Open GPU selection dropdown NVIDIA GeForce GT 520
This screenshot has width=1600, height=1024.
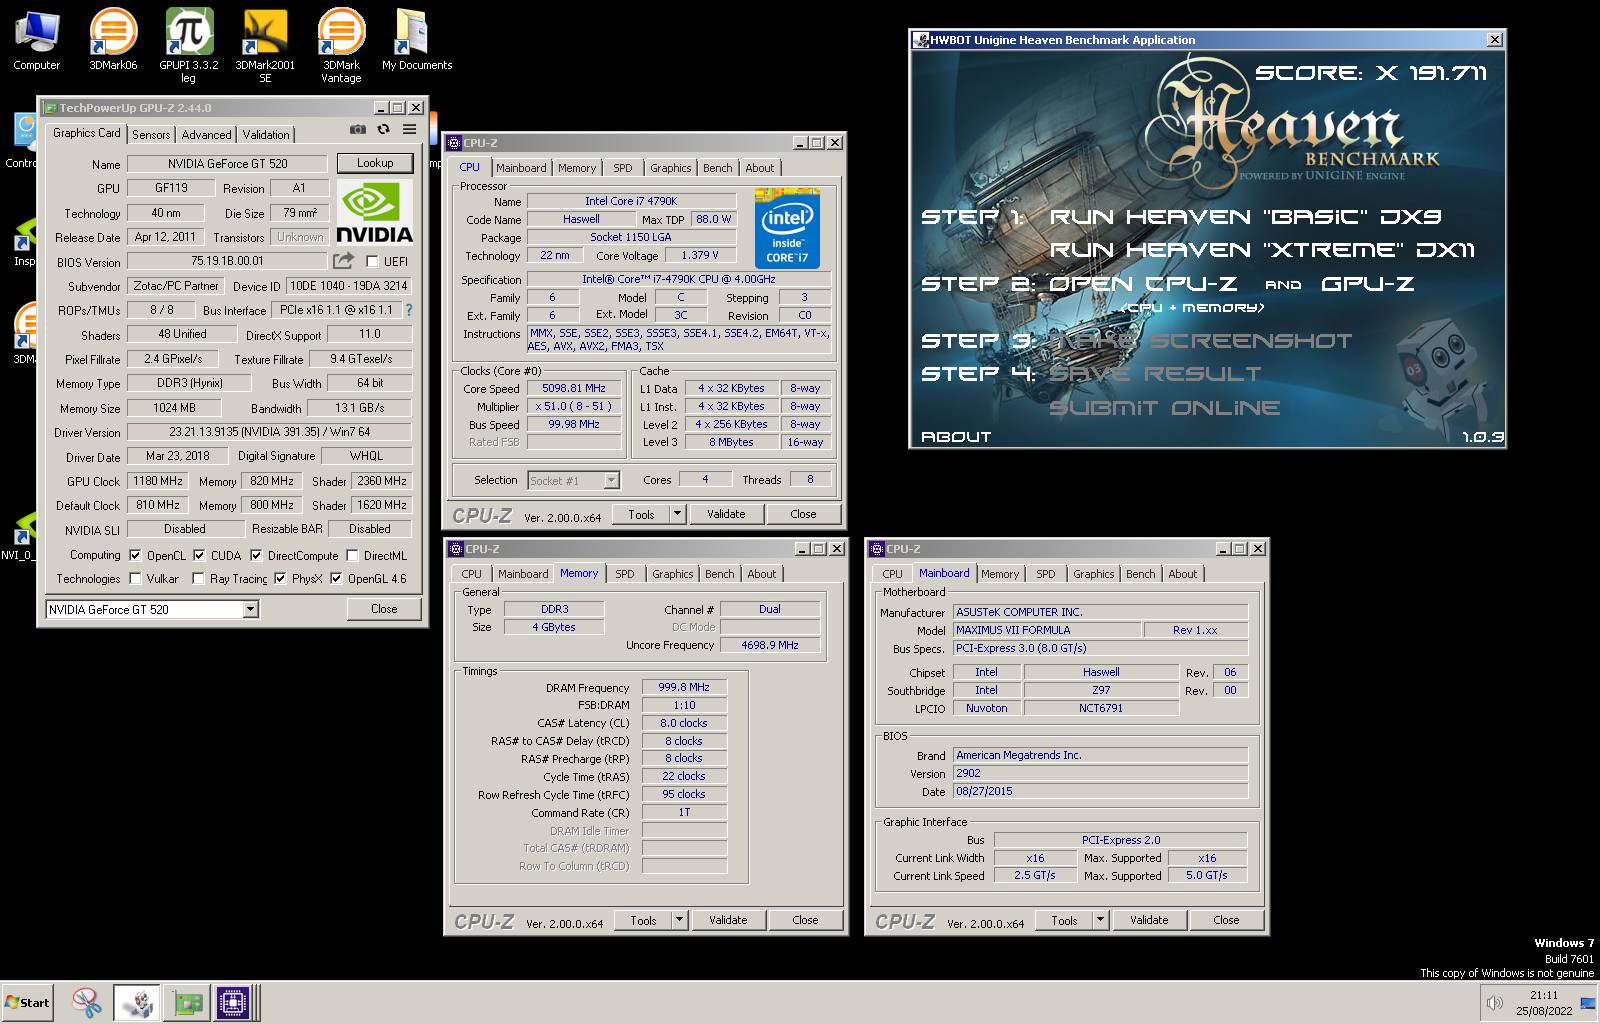152,609
